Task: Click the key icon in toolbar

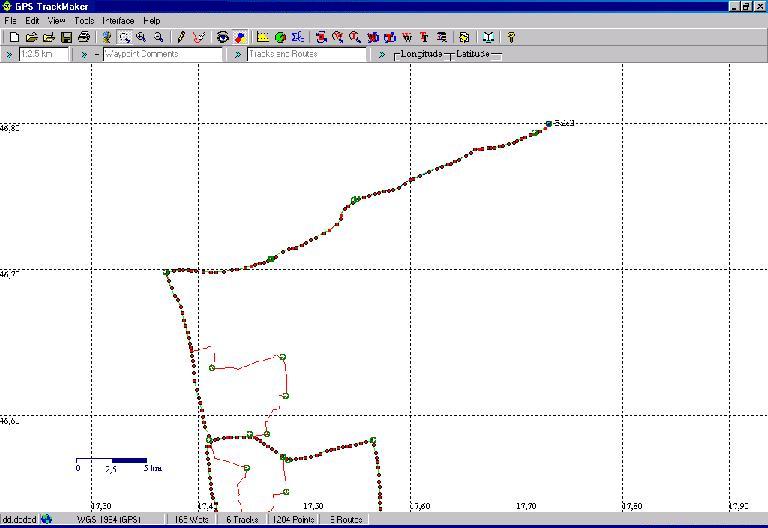Action: click(x=511, y=37)
